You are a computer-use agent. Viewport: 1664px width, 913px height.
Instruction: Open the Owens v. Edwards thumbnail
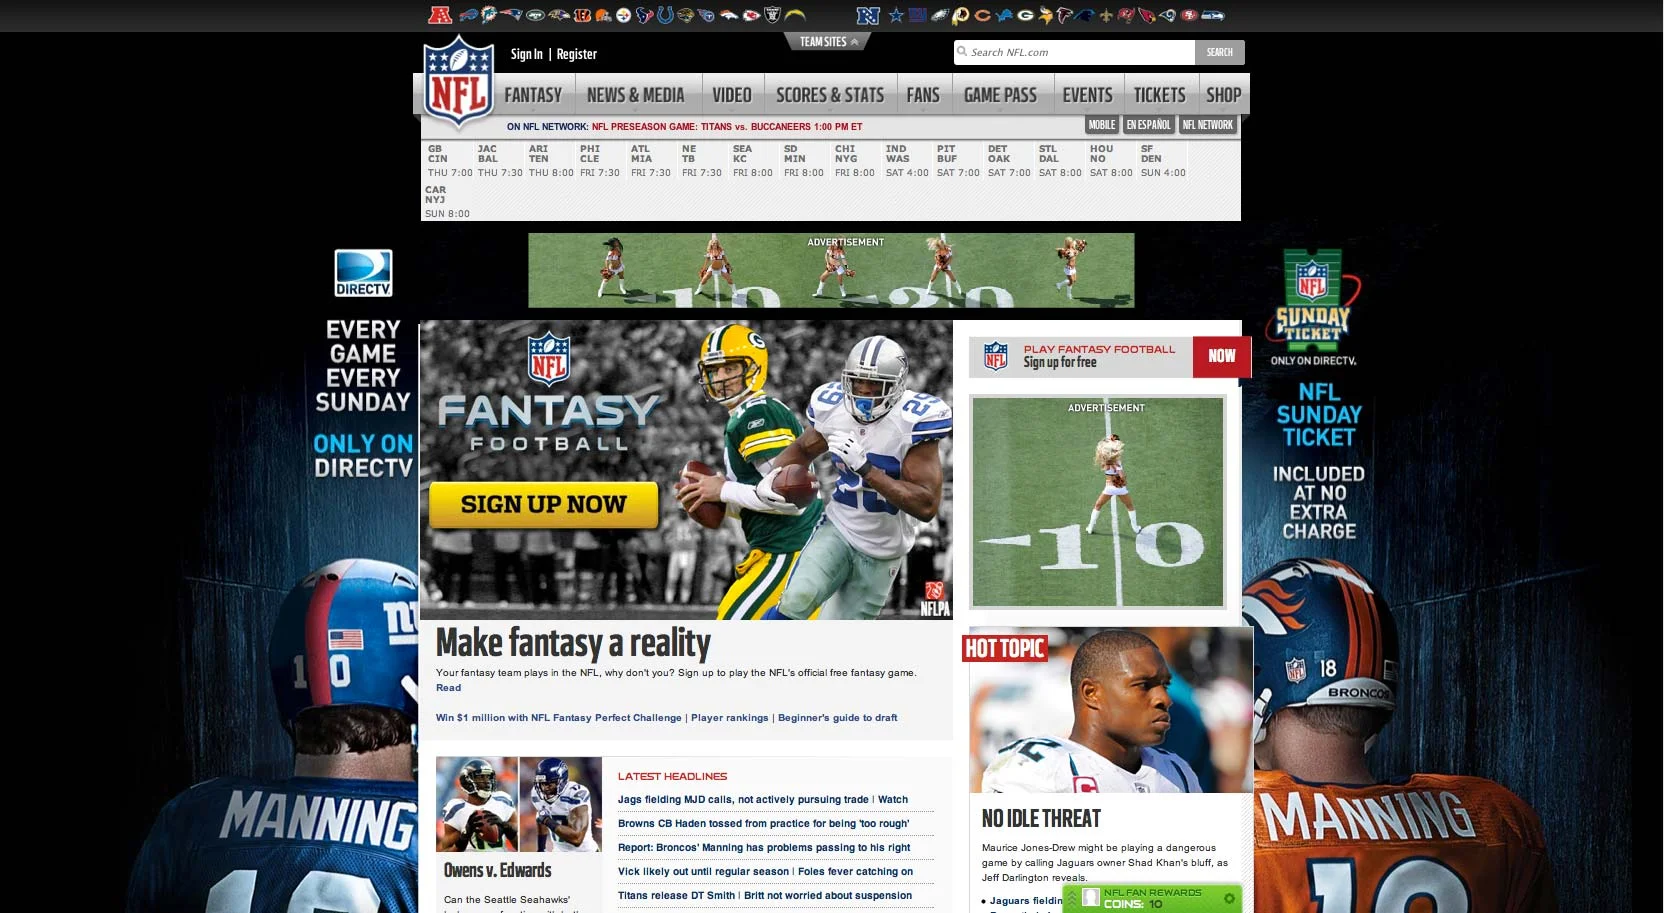(x=519, y=804)
